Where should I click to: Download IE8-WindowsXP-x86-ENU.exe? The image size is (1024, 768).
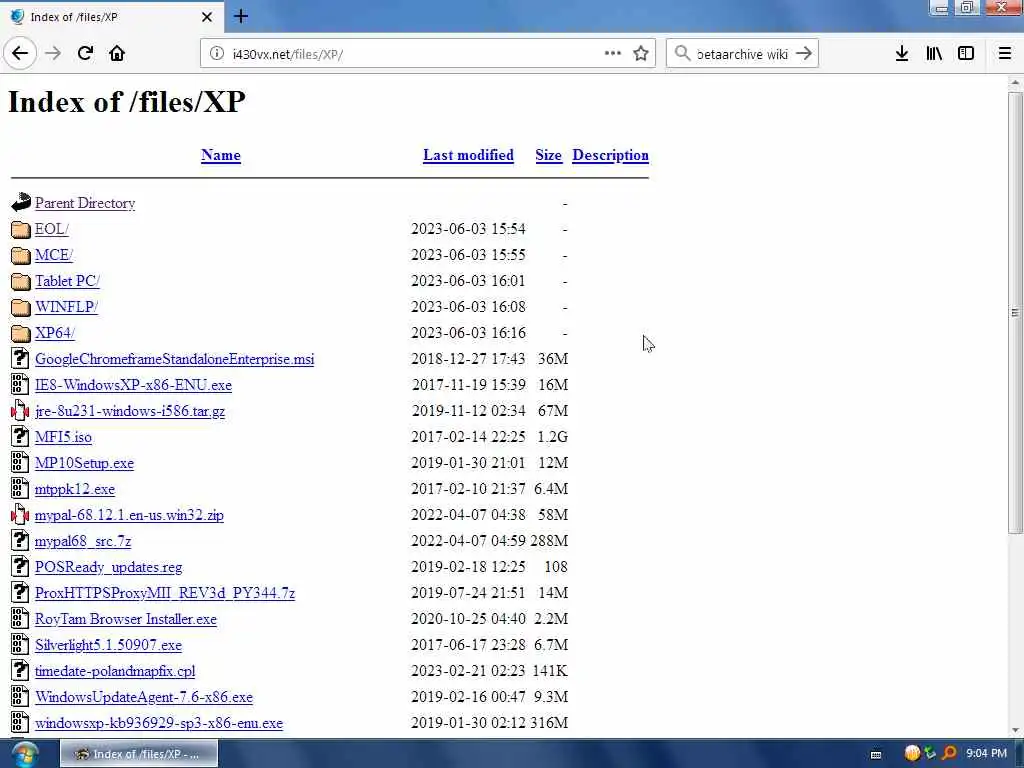click(133, 385)
